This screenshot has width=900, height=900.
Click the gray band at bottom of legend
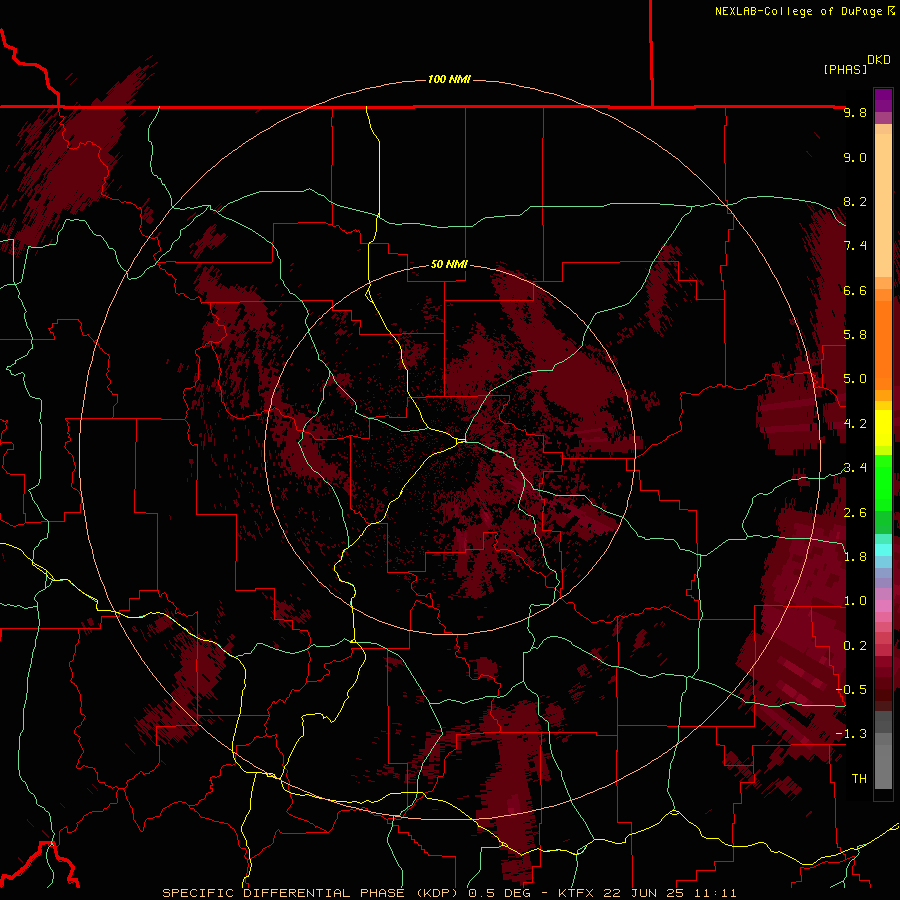pyautogui.click(x=883, y=750)
